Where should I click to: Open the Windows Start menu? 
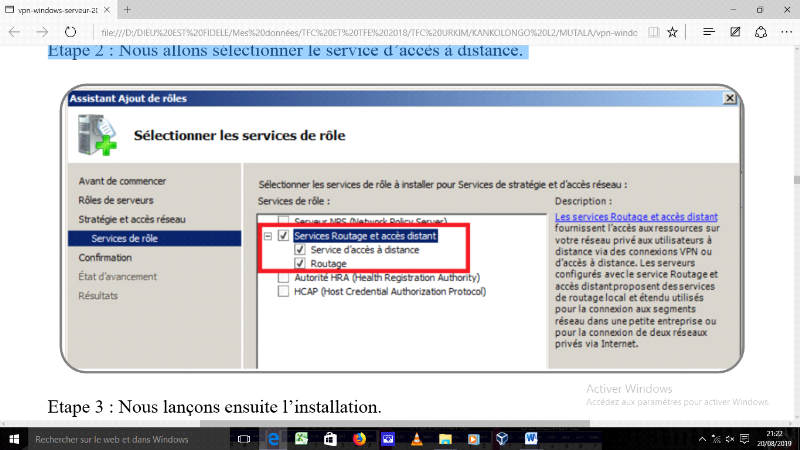point(14,439)
